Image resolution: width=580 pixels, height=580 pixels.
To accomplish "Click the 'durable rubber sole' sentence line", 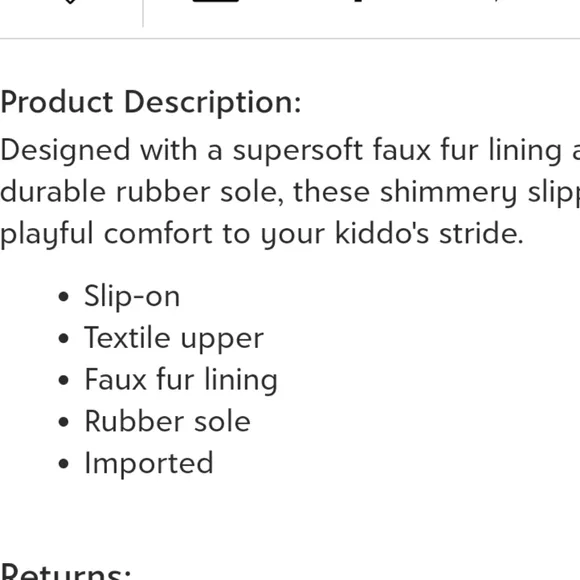I will click(x=290, y=192).
